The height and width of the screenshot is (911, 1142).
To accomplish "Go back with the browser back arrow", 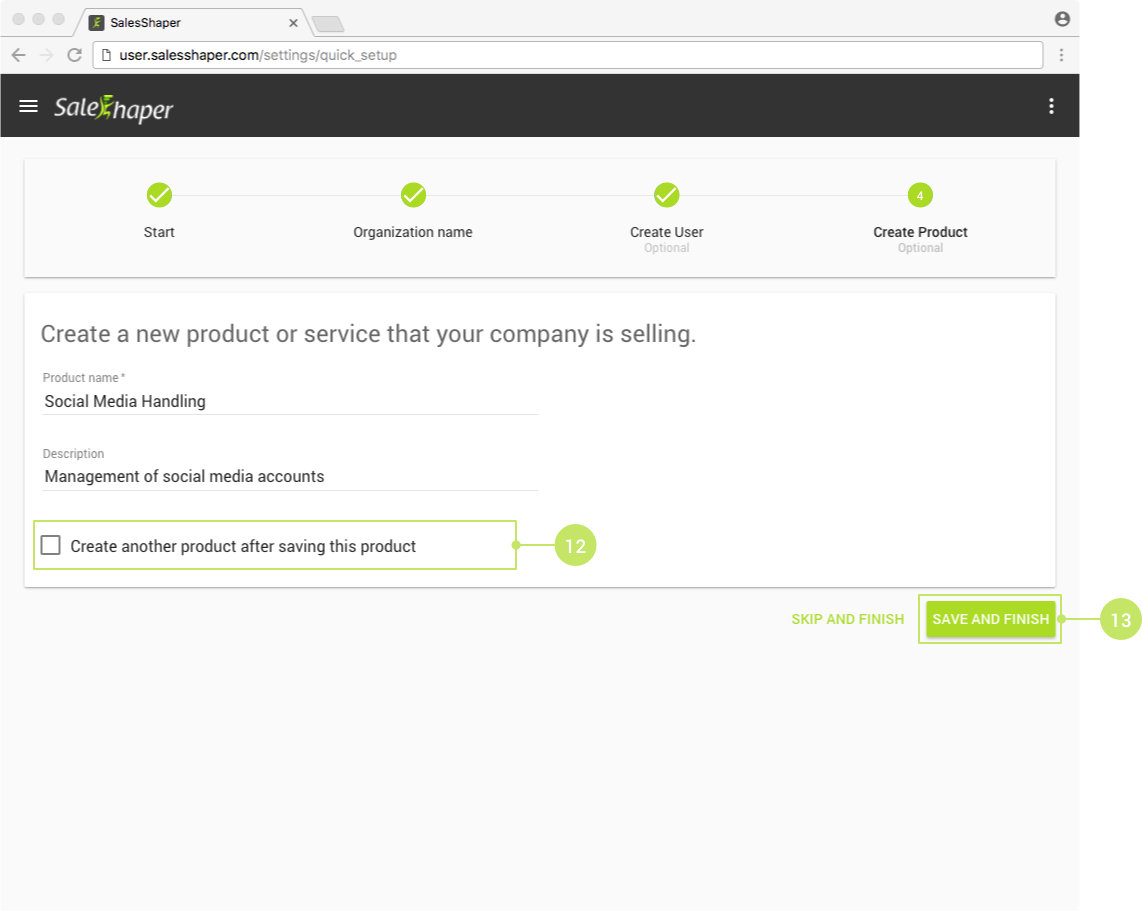I will [19, 55].
